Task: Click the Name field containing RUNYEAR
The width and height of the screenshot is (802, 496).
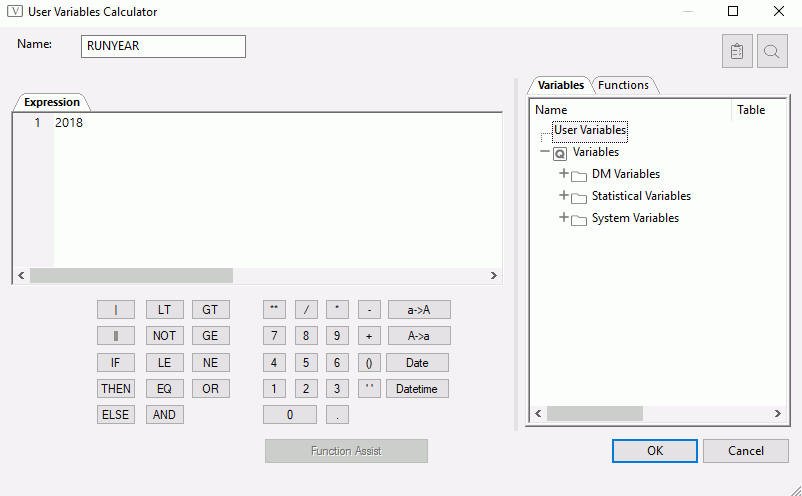Action: pyautogui.click(x=163, y=47)
